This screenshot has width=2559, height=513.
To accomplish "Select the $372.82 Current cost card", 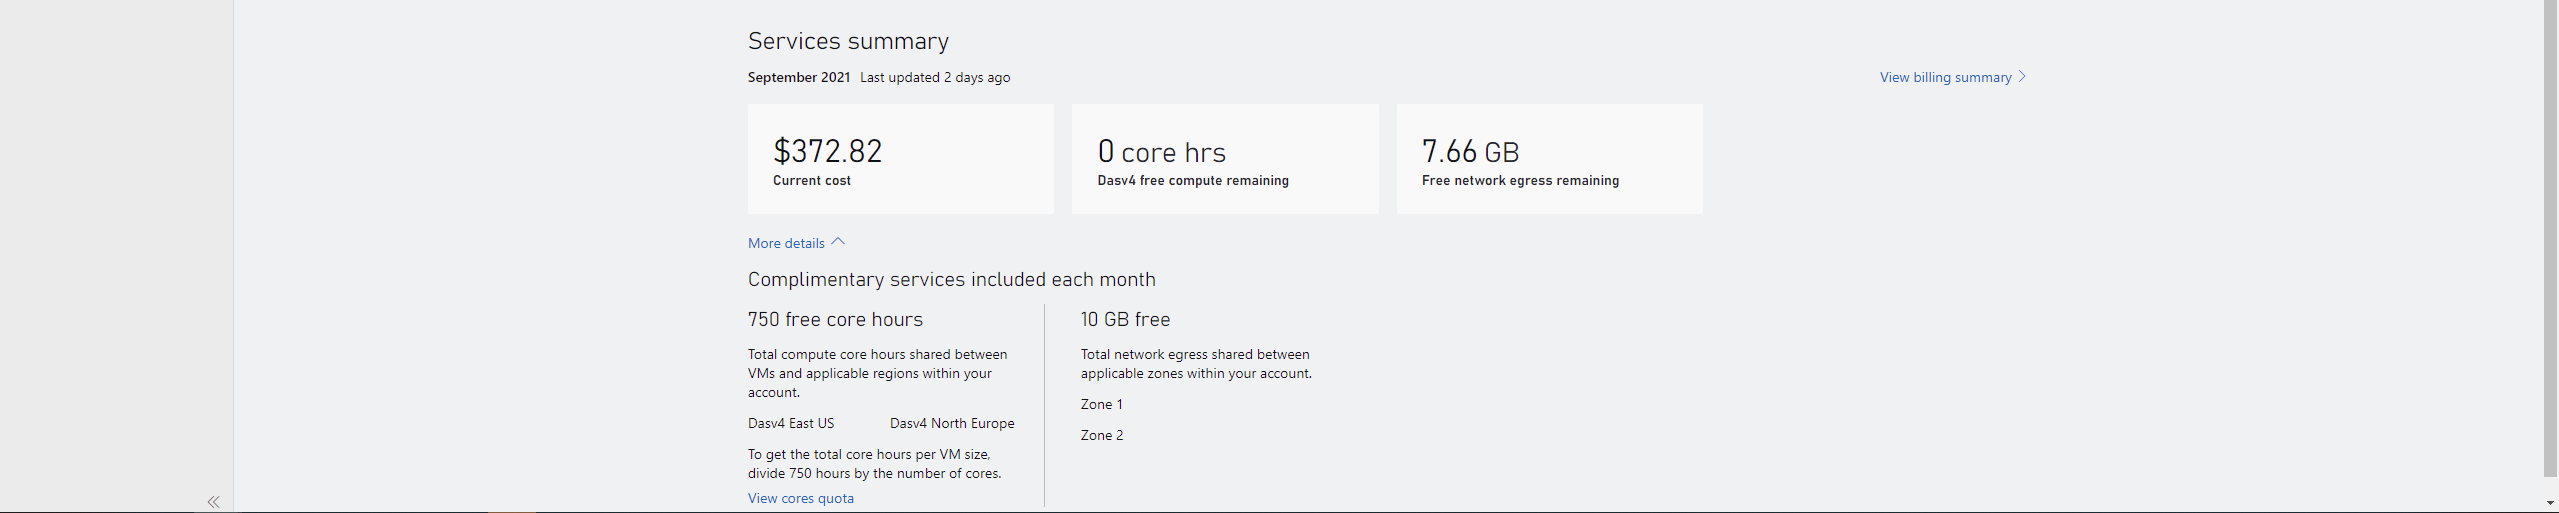I will click(901, 159).
